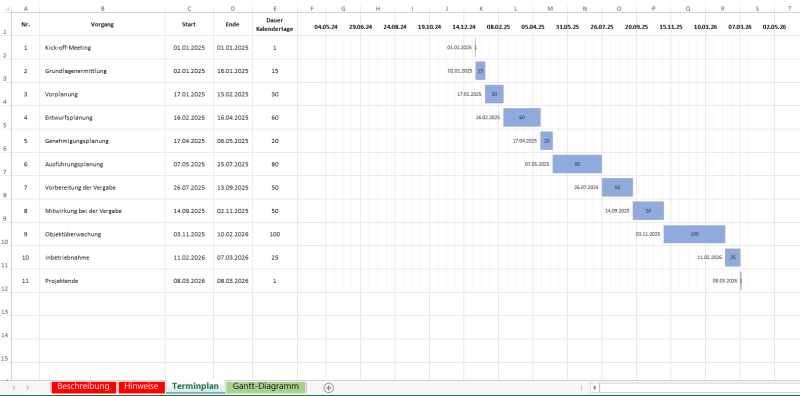The image size is (800, 396).
Task: Select the Grundlagenermittlung cell
Action: [103, 71]
